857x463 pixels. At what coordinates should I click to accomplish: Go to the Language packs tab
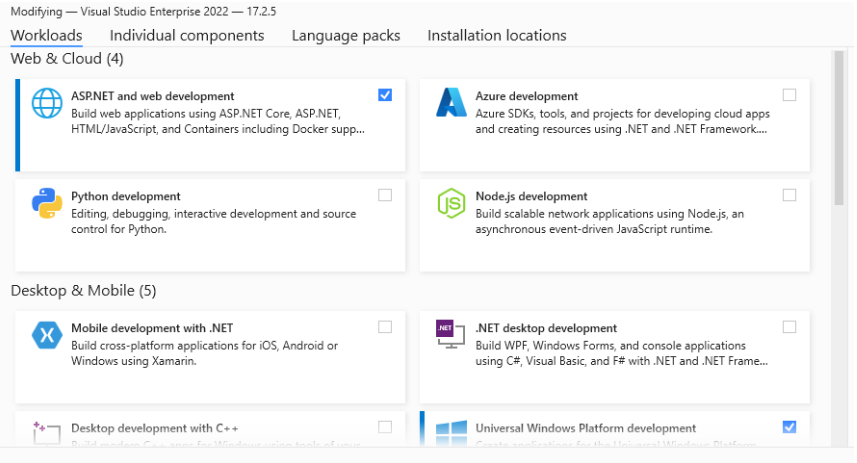point(346,36)
